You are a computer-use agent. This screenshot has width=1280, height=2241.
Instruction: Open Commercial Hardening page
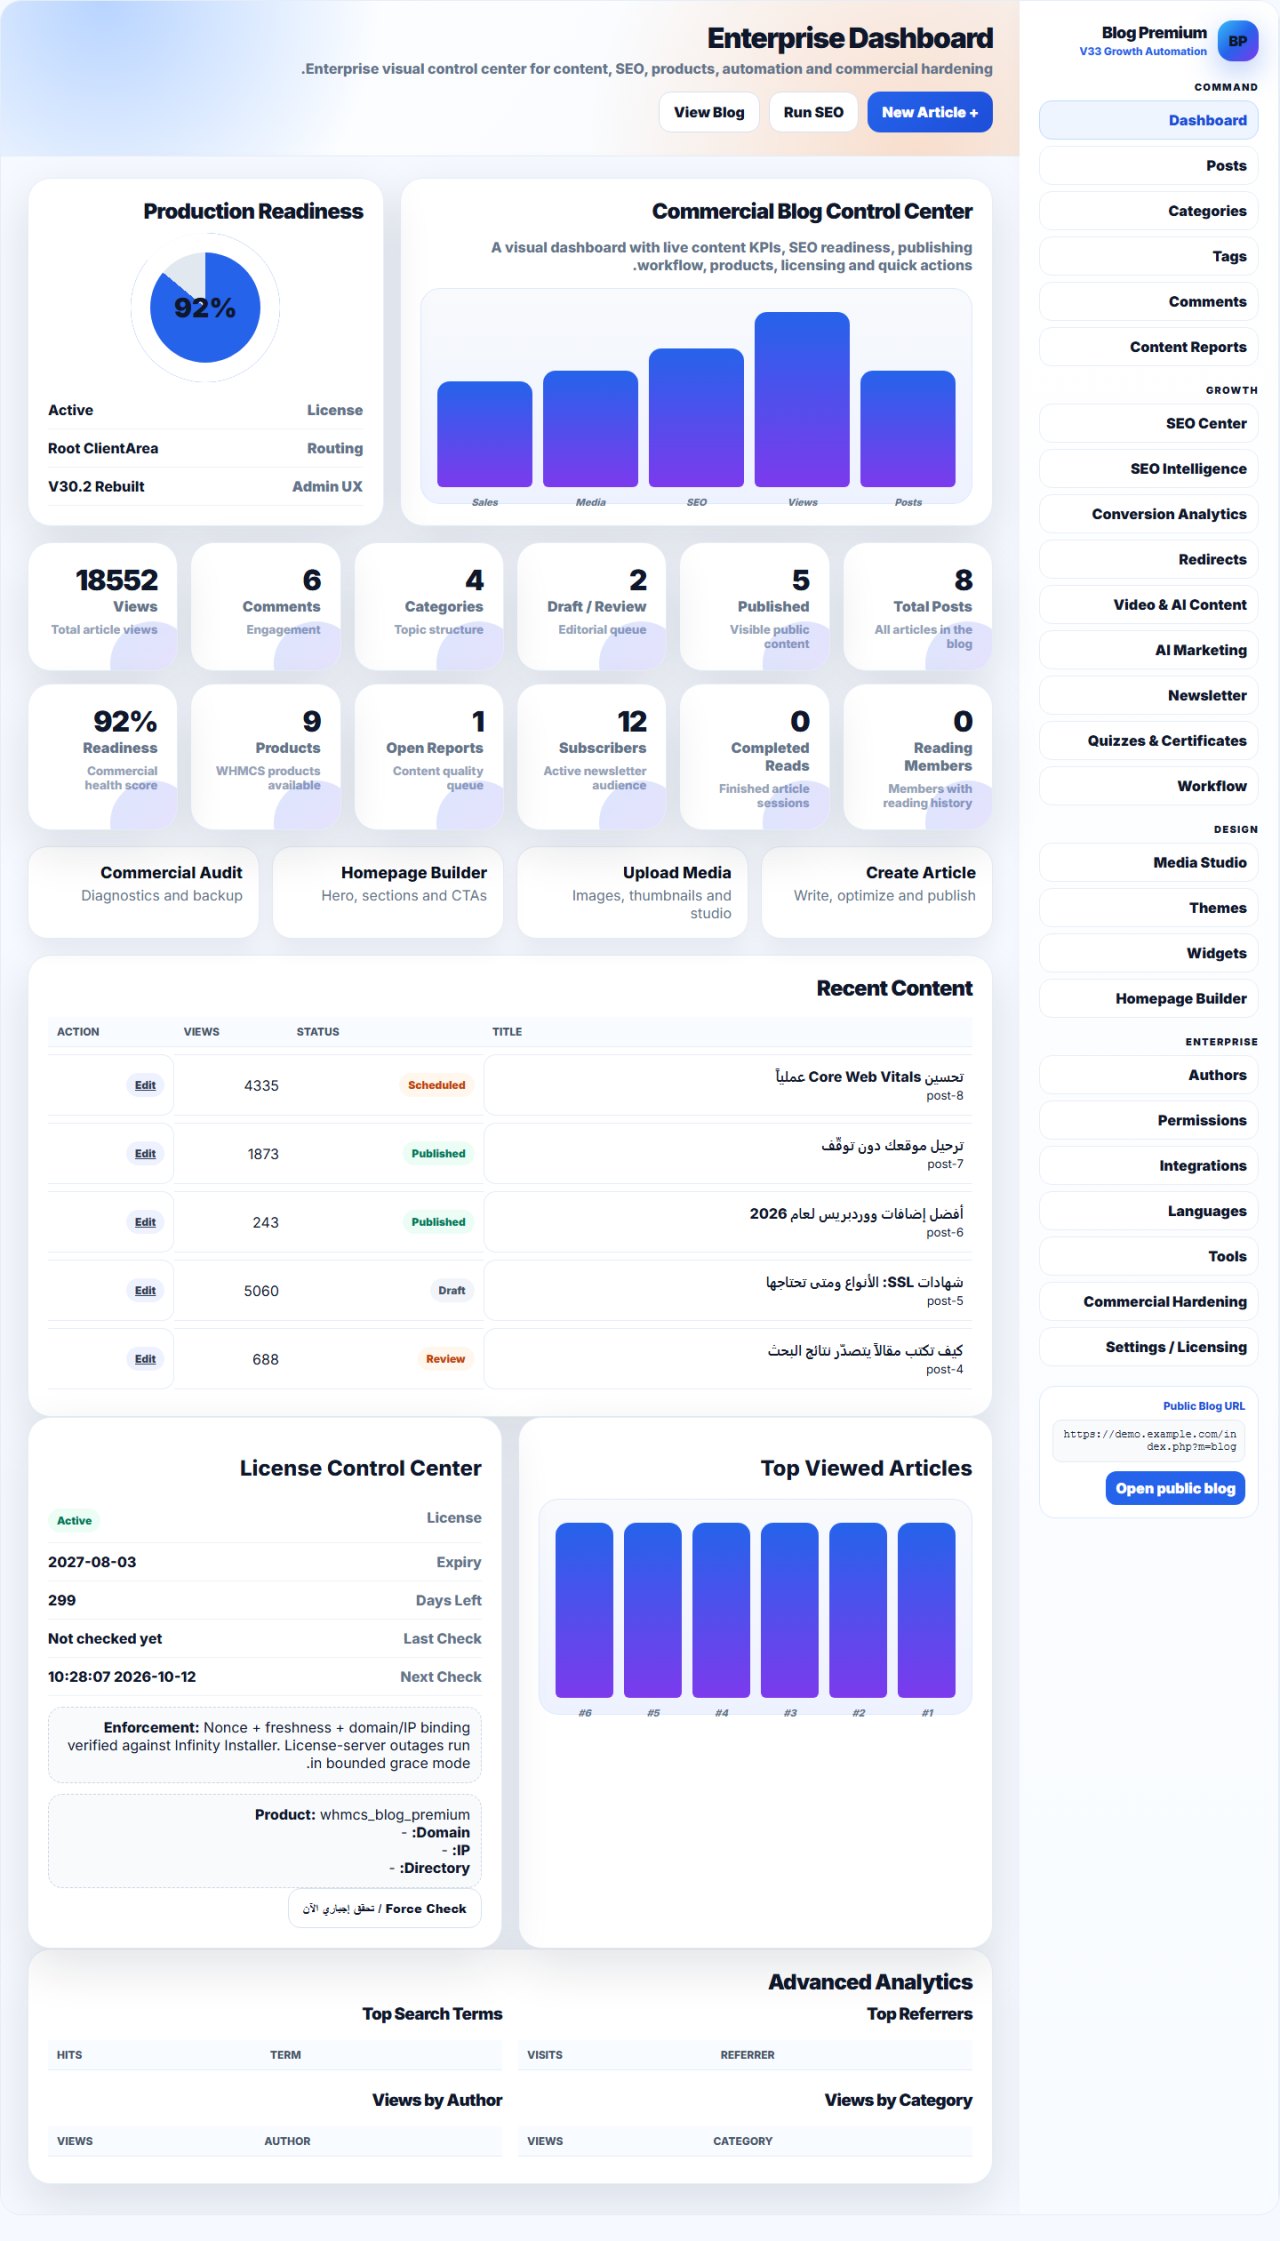1148,1301
